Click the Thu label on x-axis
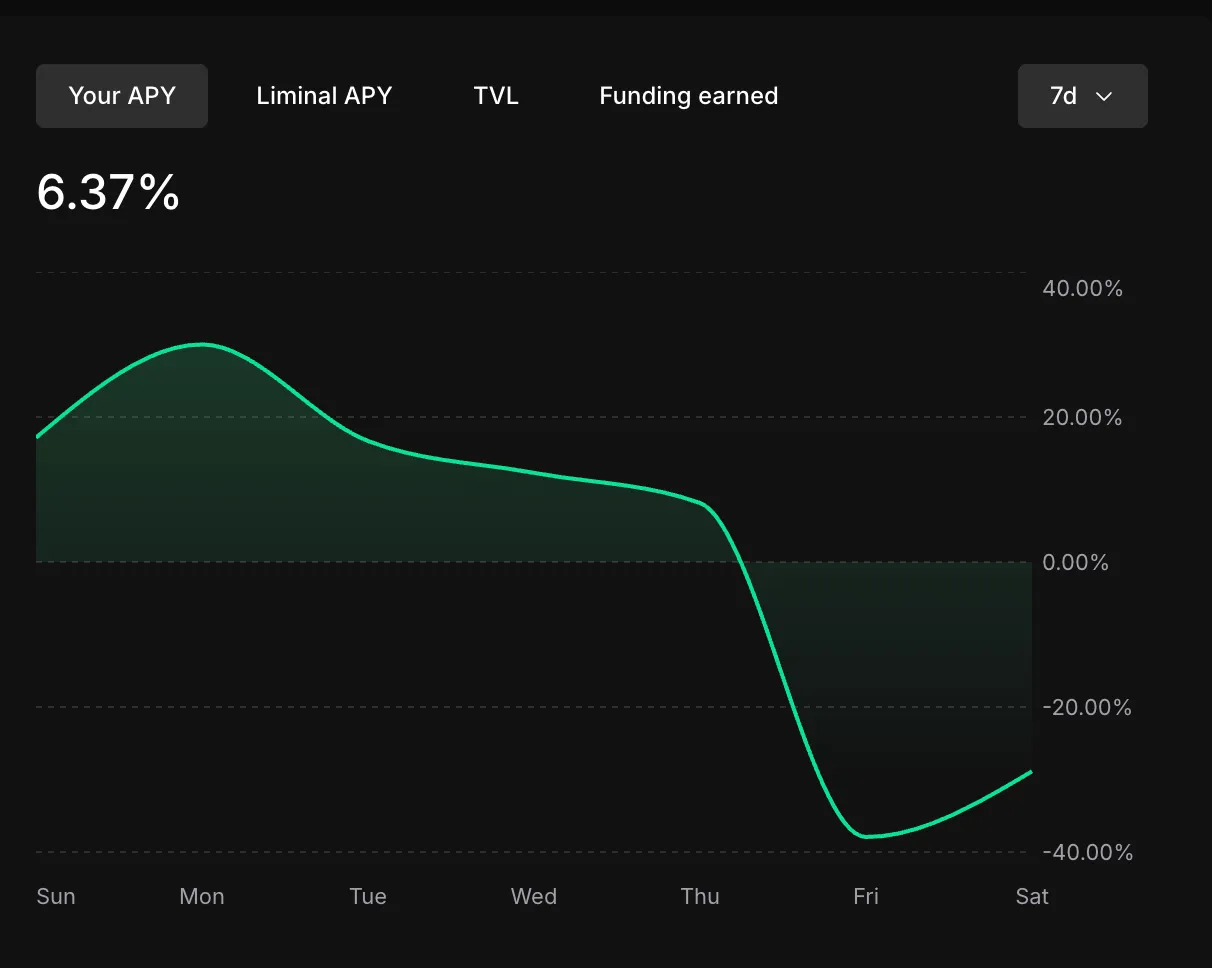 700,896
